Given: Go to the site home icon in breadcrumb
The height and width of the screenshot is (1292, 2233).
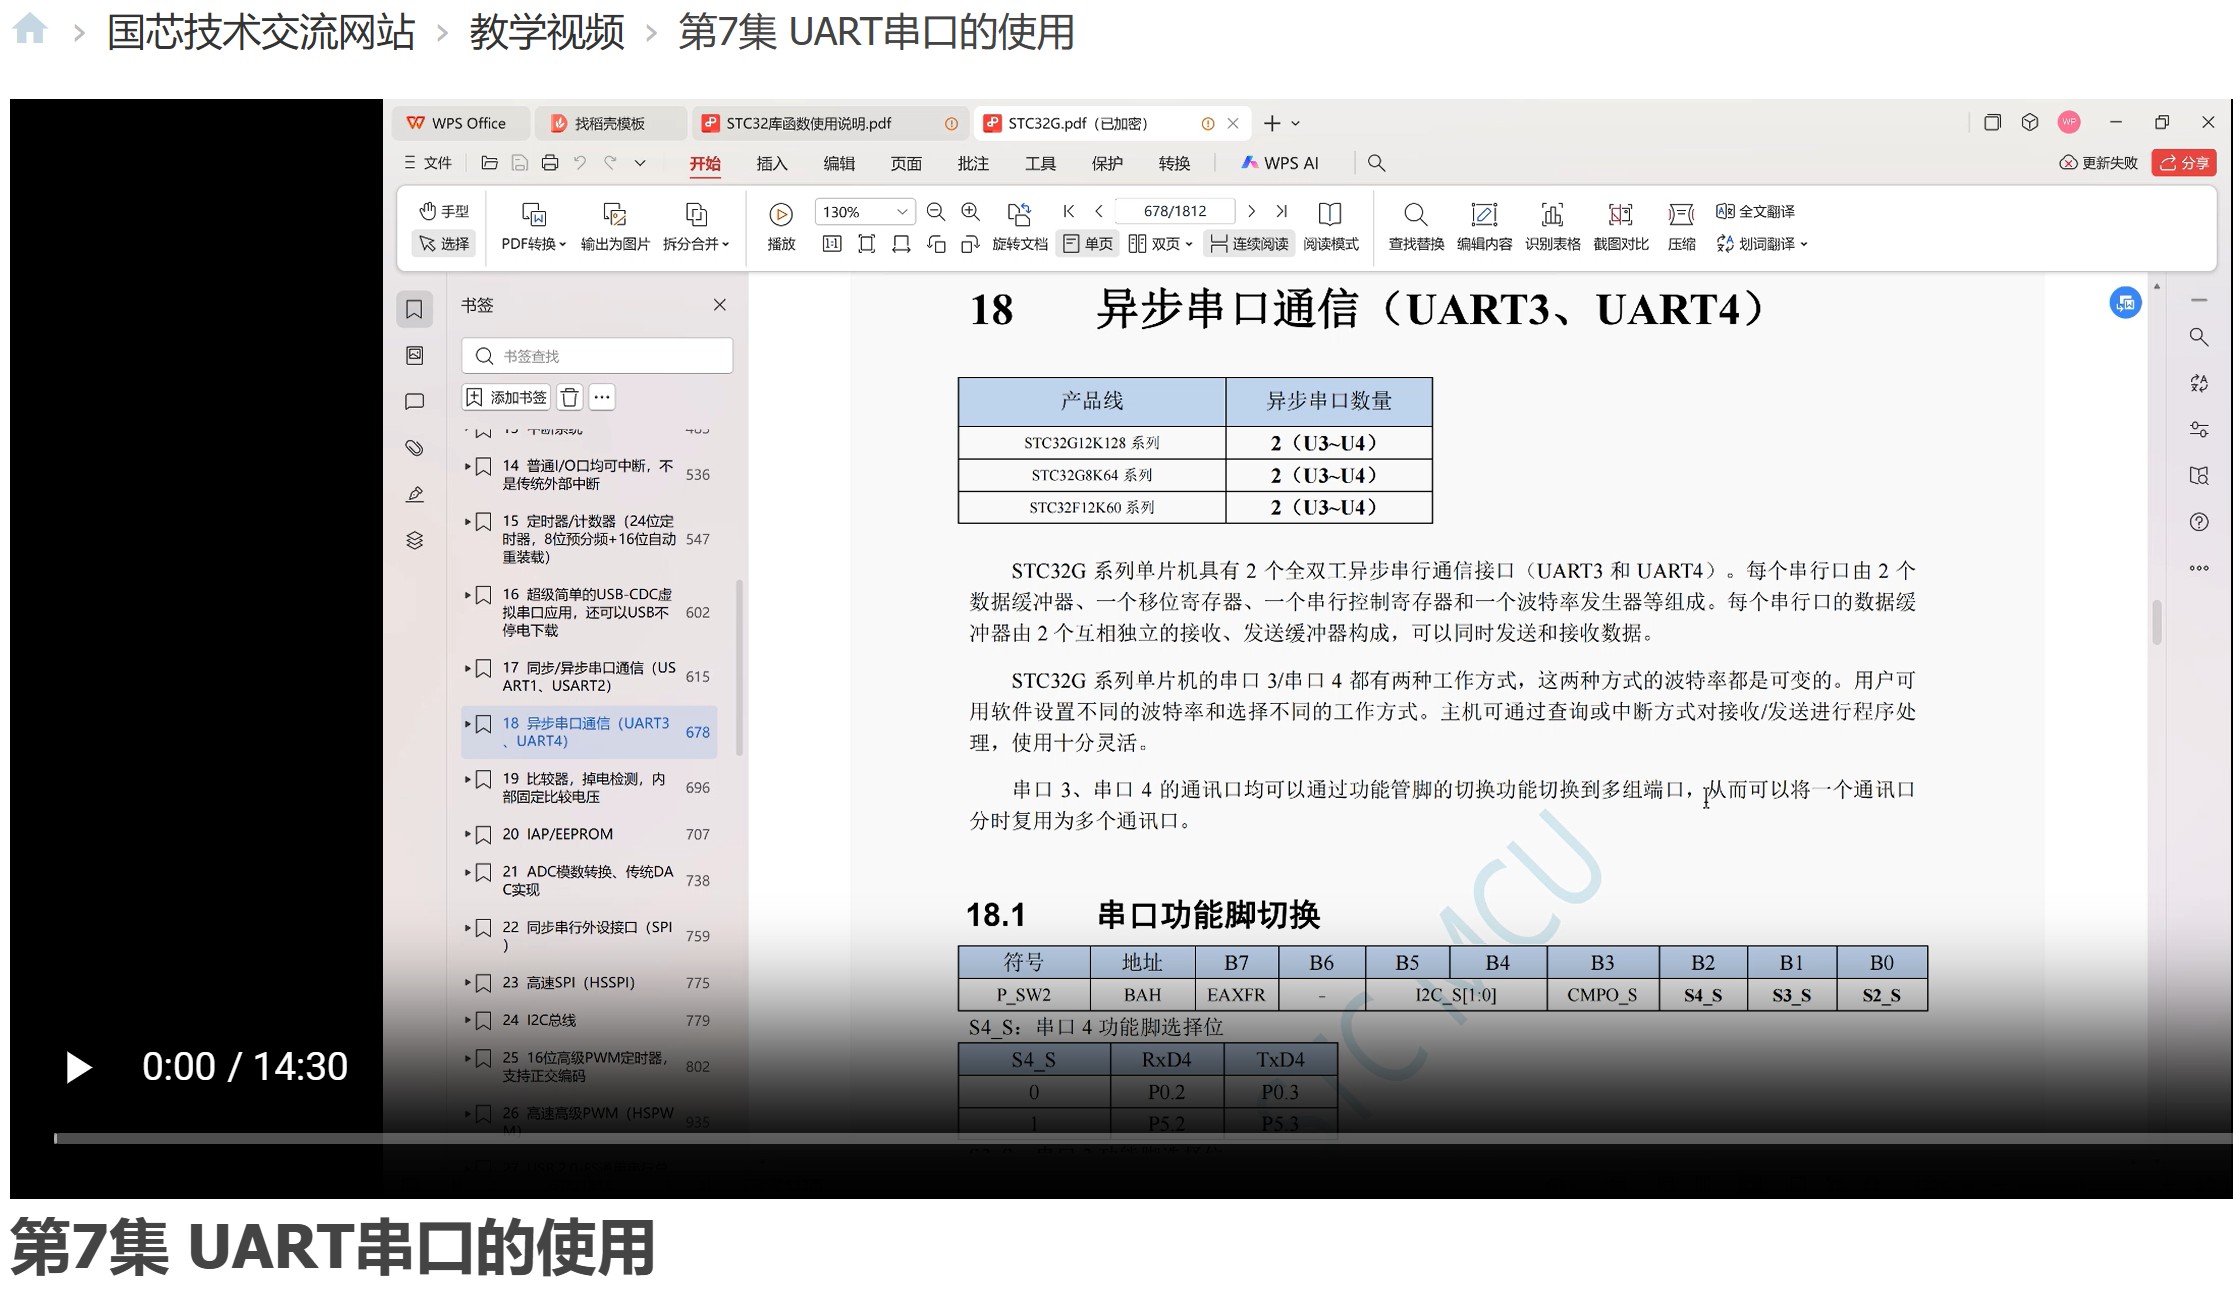Looking at the screenshot, I should coord(30,29).
